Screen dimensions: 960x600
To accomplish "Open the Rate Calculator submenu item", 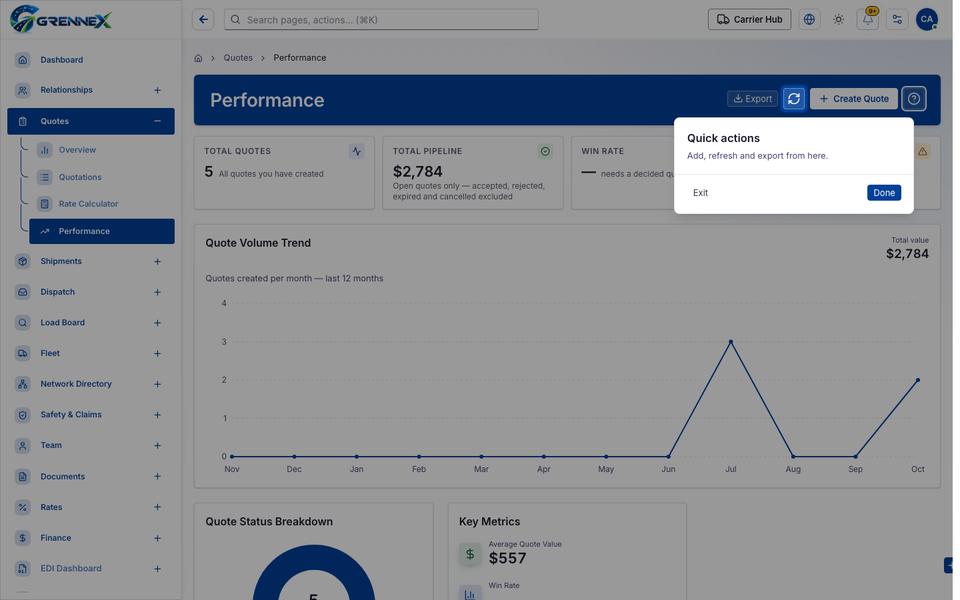I will pos(102,204).
